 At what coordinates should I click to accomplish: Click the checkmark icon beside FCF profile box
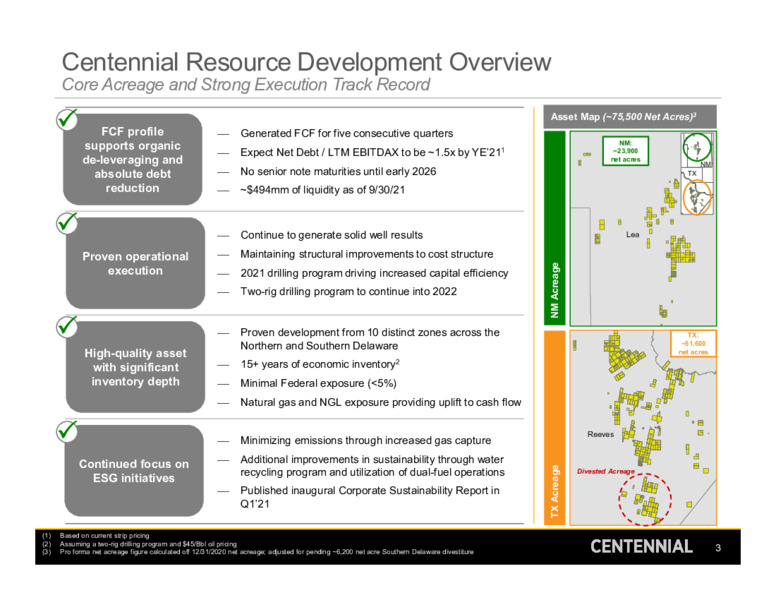[x=67, y=119]
